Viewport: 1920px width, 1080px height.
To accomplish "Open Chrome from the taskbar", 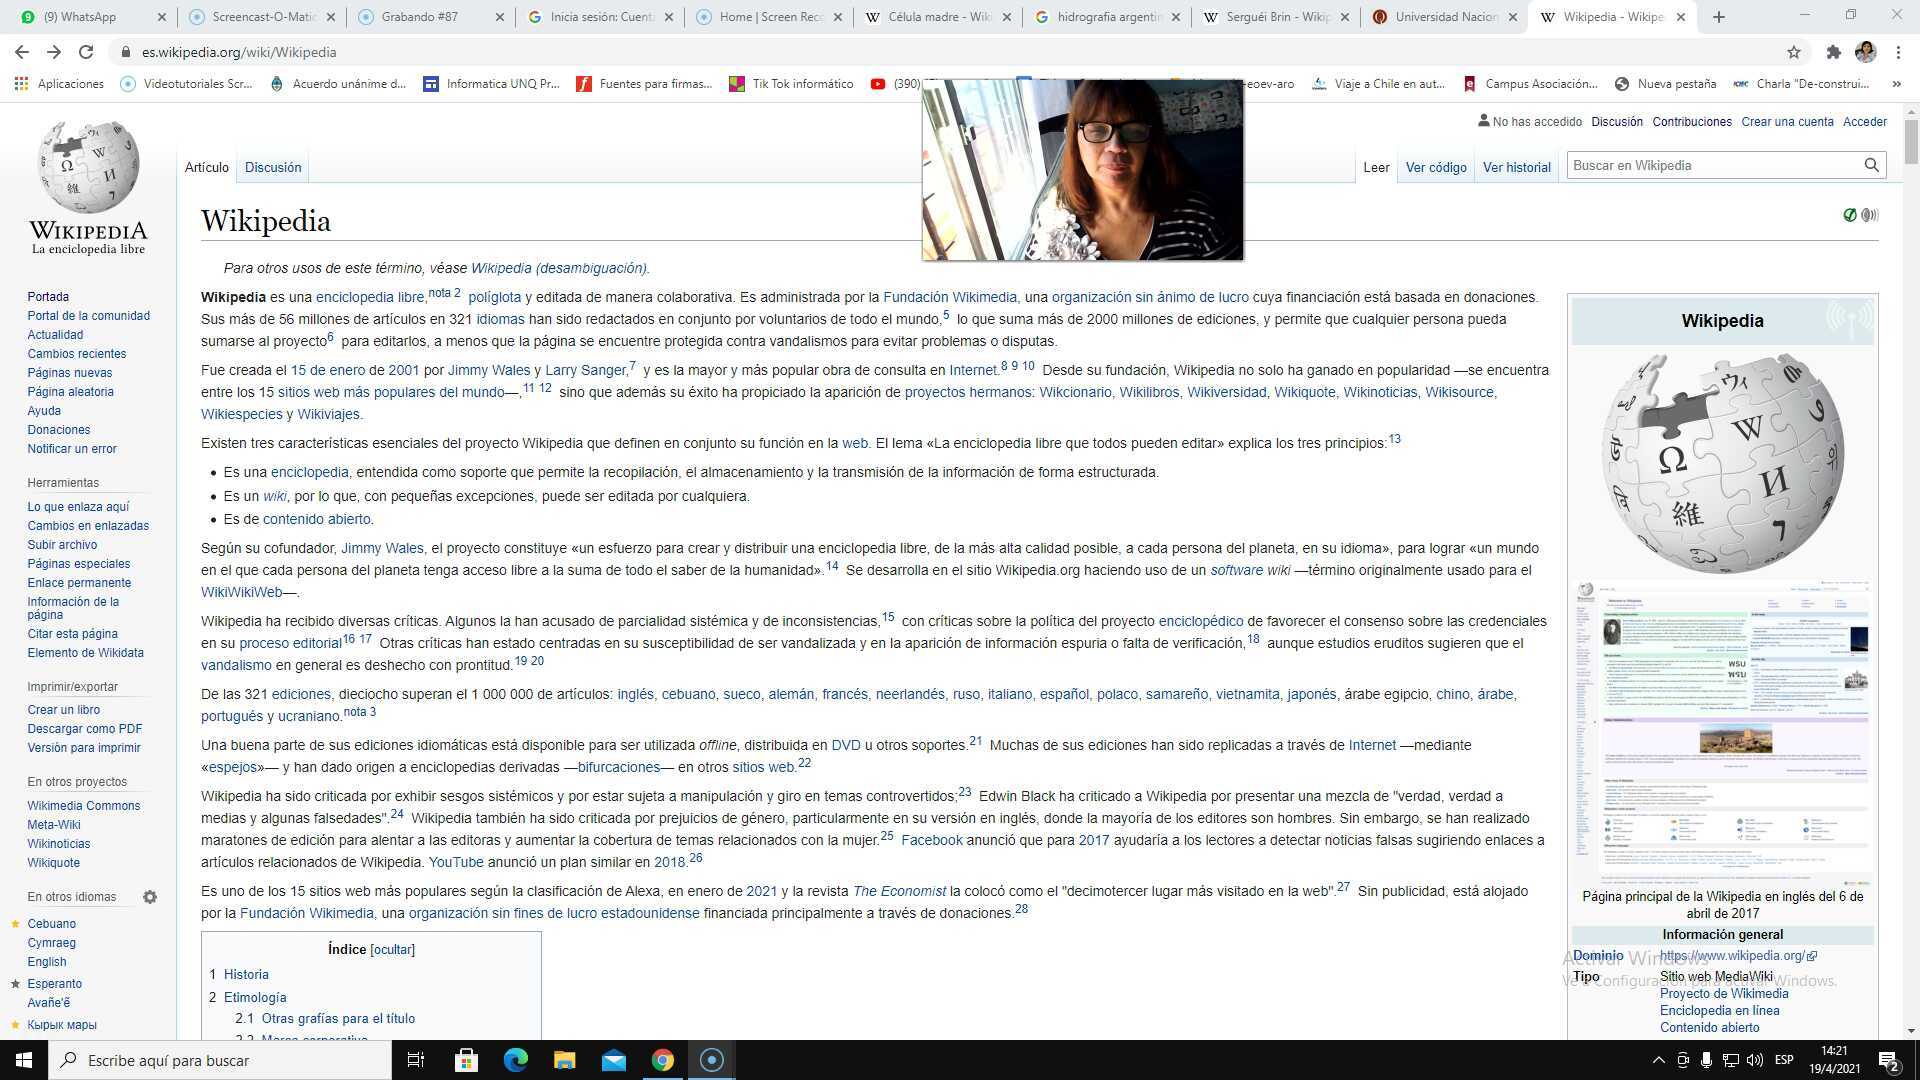I will [663, 1060].
